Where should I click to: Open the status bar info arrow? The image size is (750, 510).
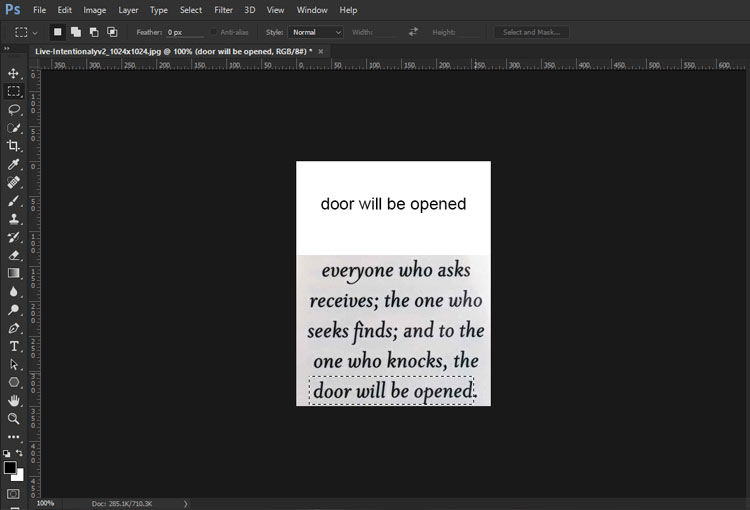point(186,504)
